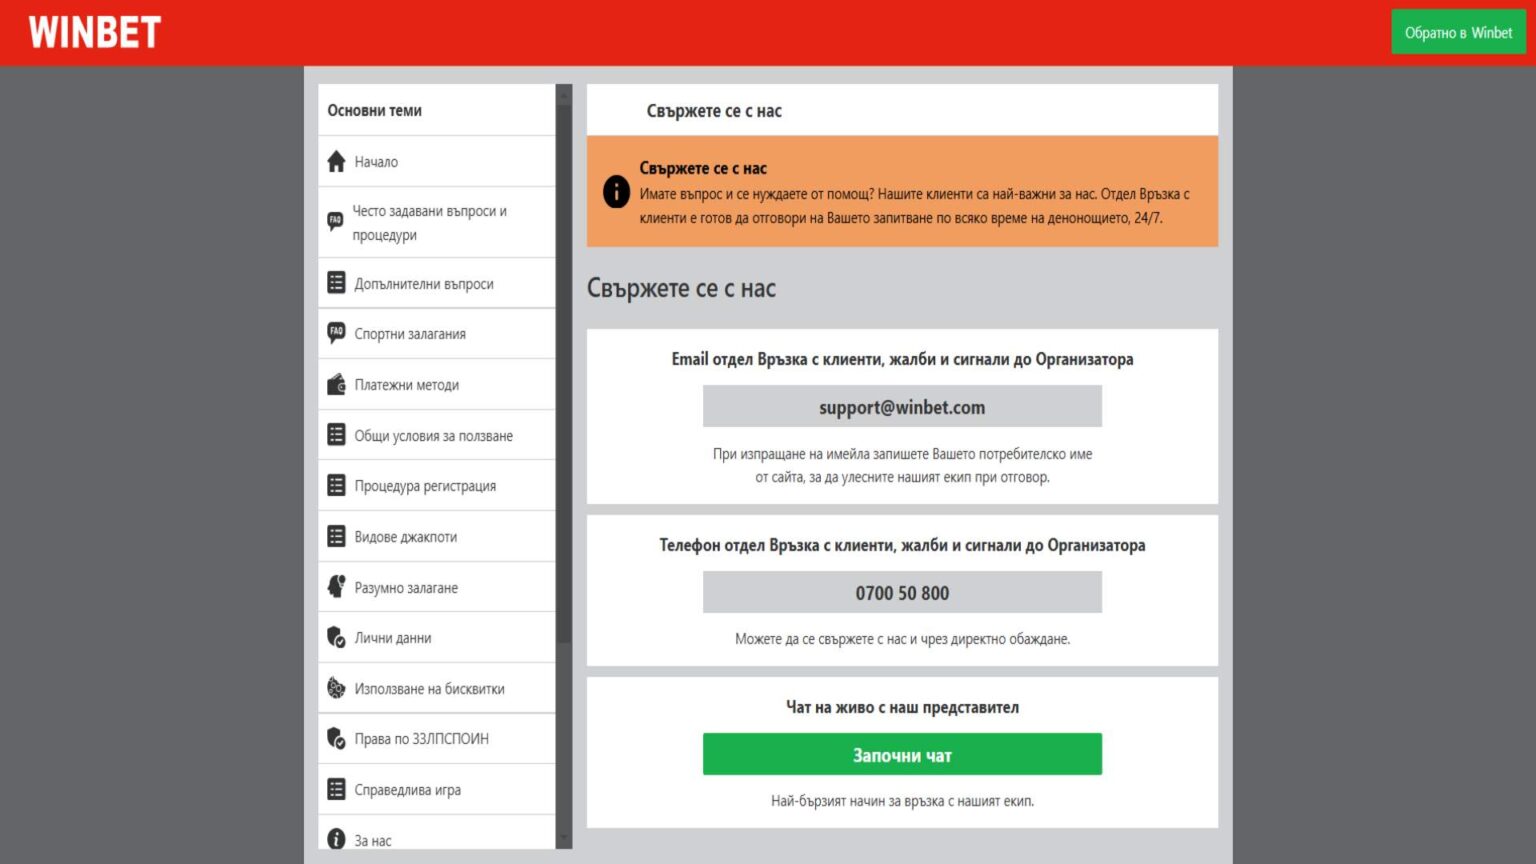This screenshot has width=1536, height=864.
Task: Select Общи условия за ползване
Action: 436,435
